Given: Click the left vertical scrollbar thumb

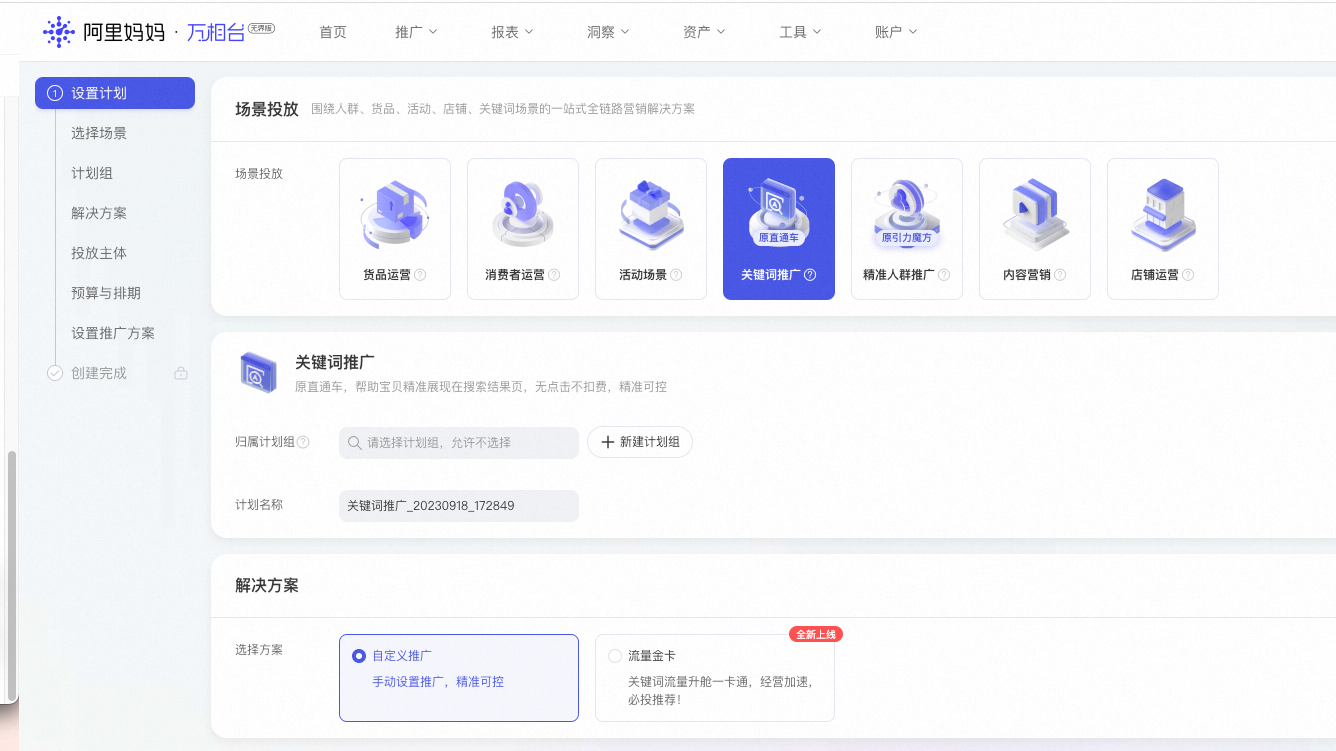Looking at the screenshot, I should (12, 575).
